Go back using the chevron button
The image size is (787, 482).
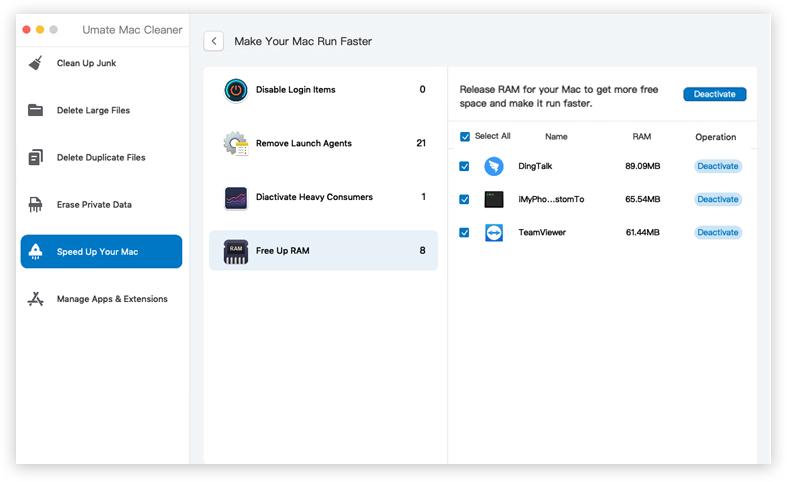point(213,41)
